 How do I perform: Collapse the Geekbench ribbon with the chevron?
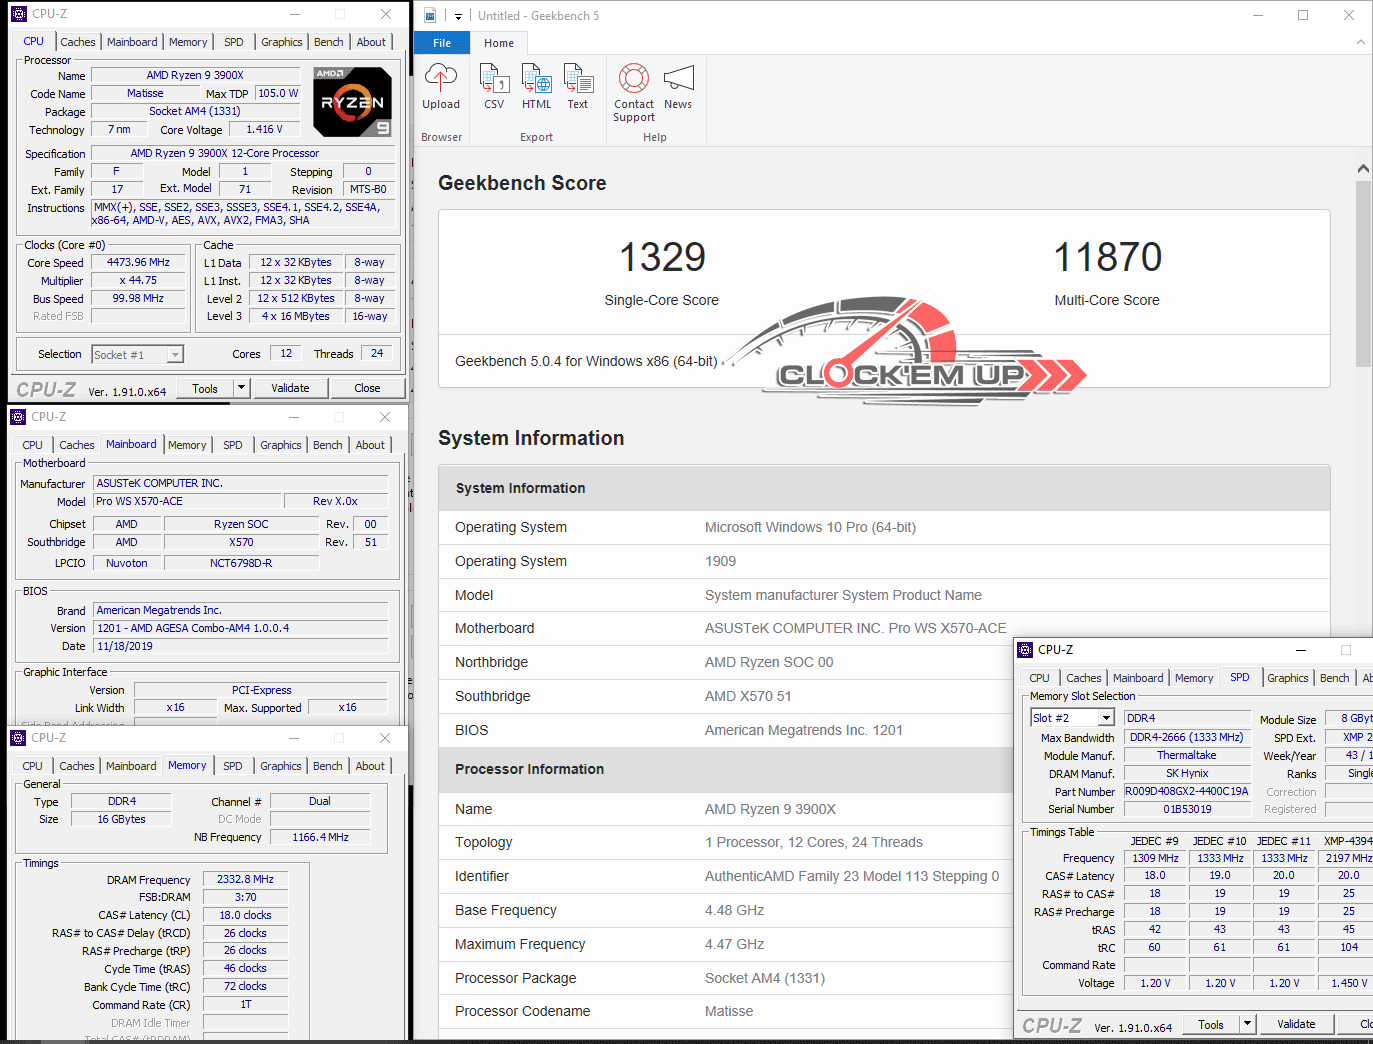pos(1360,42)
